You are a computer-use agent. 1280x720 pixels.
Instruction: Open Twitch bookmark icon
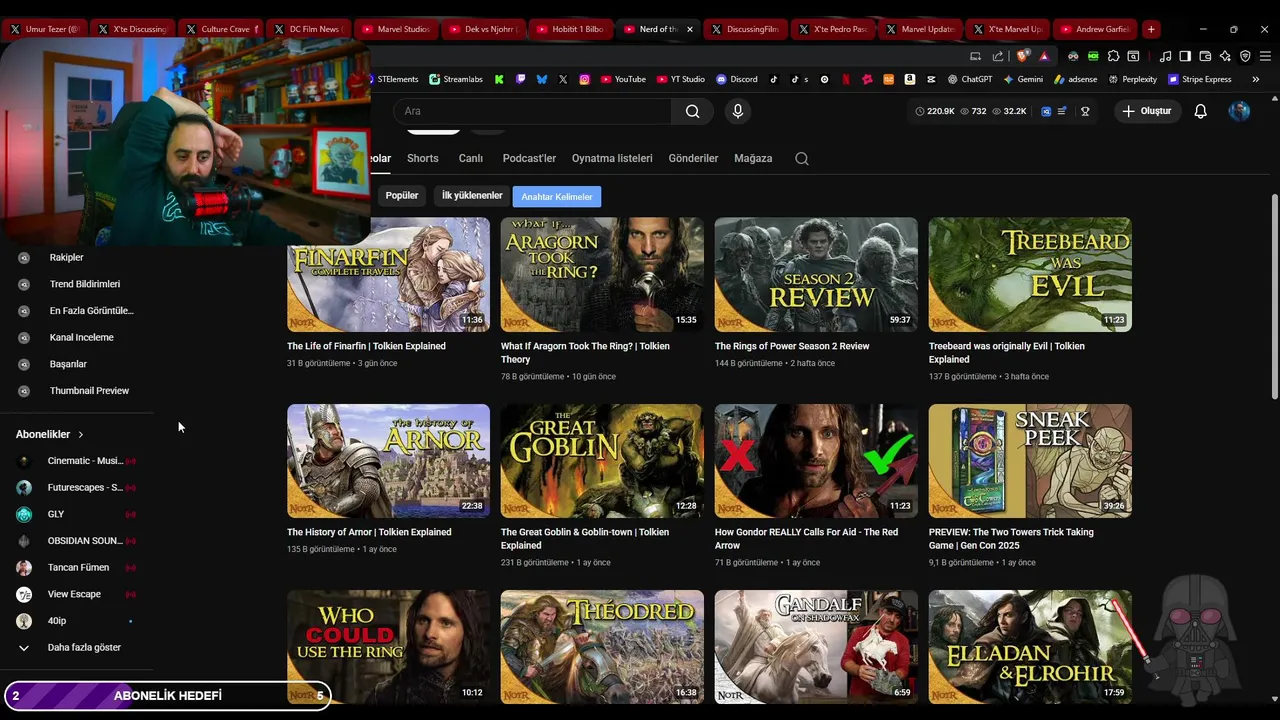pyautogui.click(x=521, y=79)
